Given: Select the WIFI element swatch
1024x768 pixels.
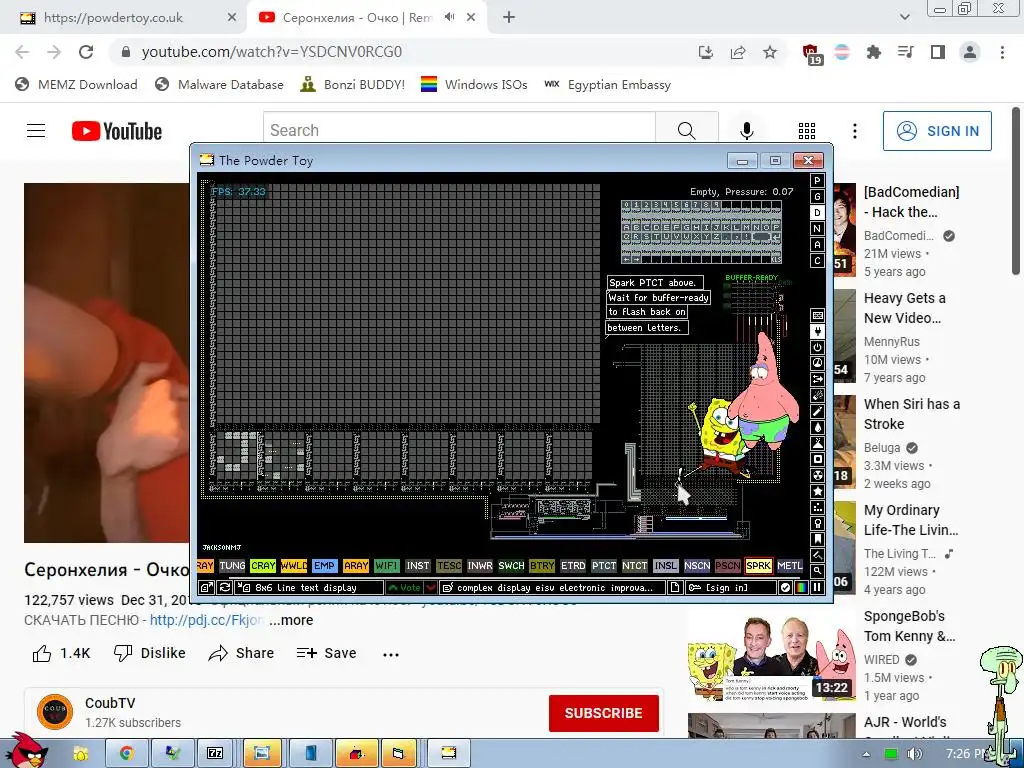Looking at the screenshot, I should pyautogui.click(x=386, y=566).
